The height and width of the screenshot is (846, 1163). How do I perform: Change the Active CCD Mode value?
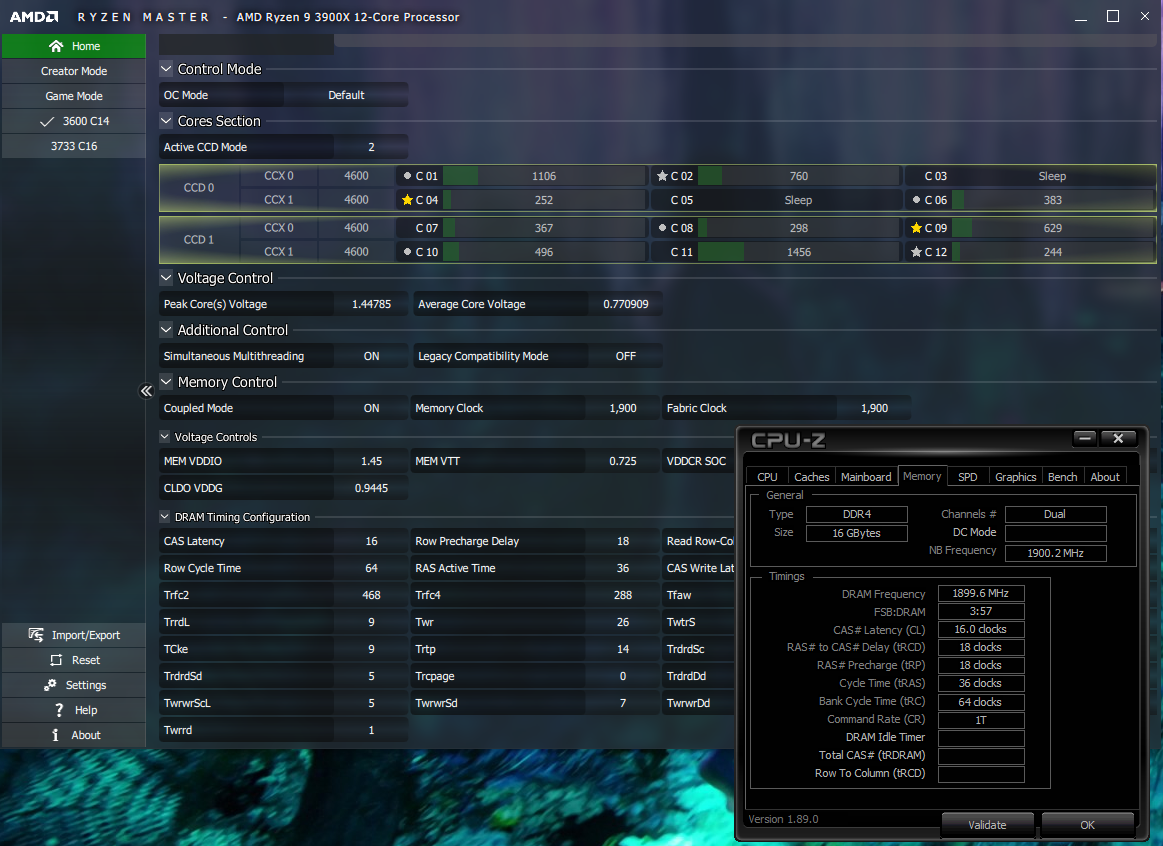(371, 147)
